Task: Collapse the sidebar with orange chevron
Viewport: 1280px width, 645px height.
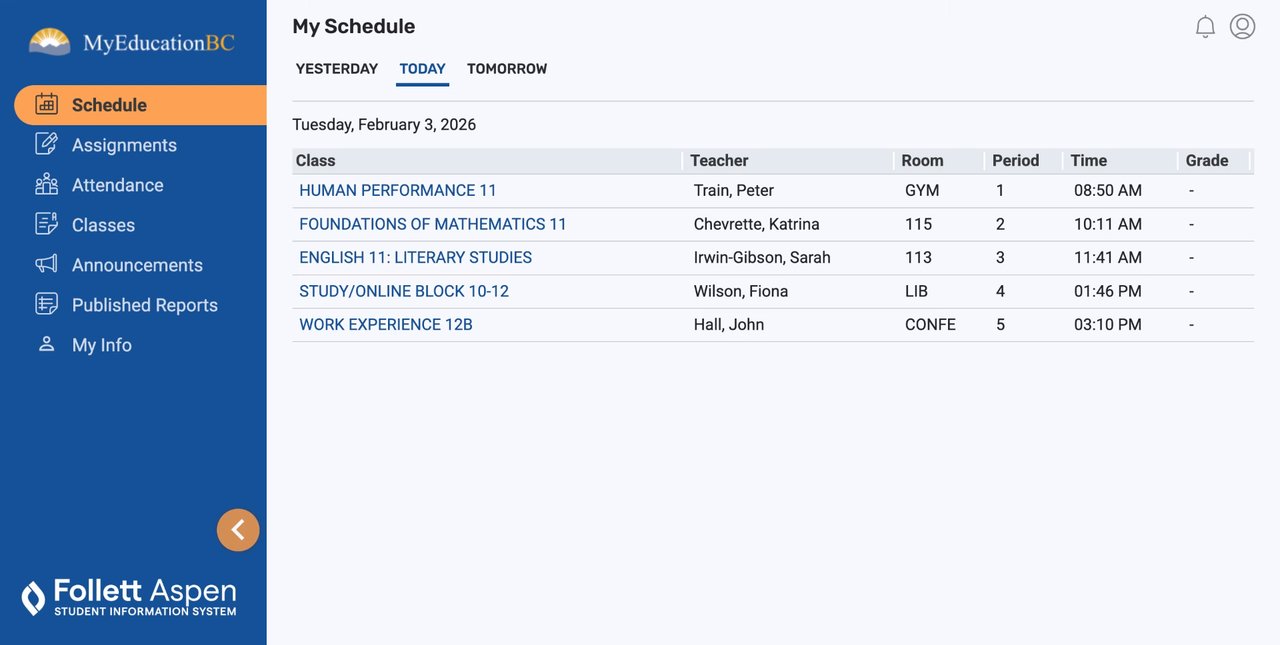Action: pos(238,530)
